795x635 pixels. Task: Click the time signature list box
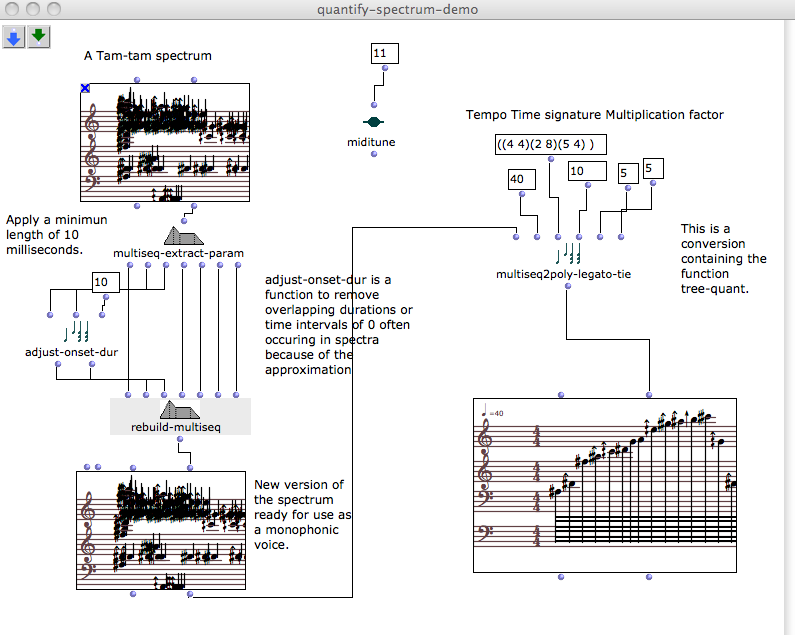[549, 145]
